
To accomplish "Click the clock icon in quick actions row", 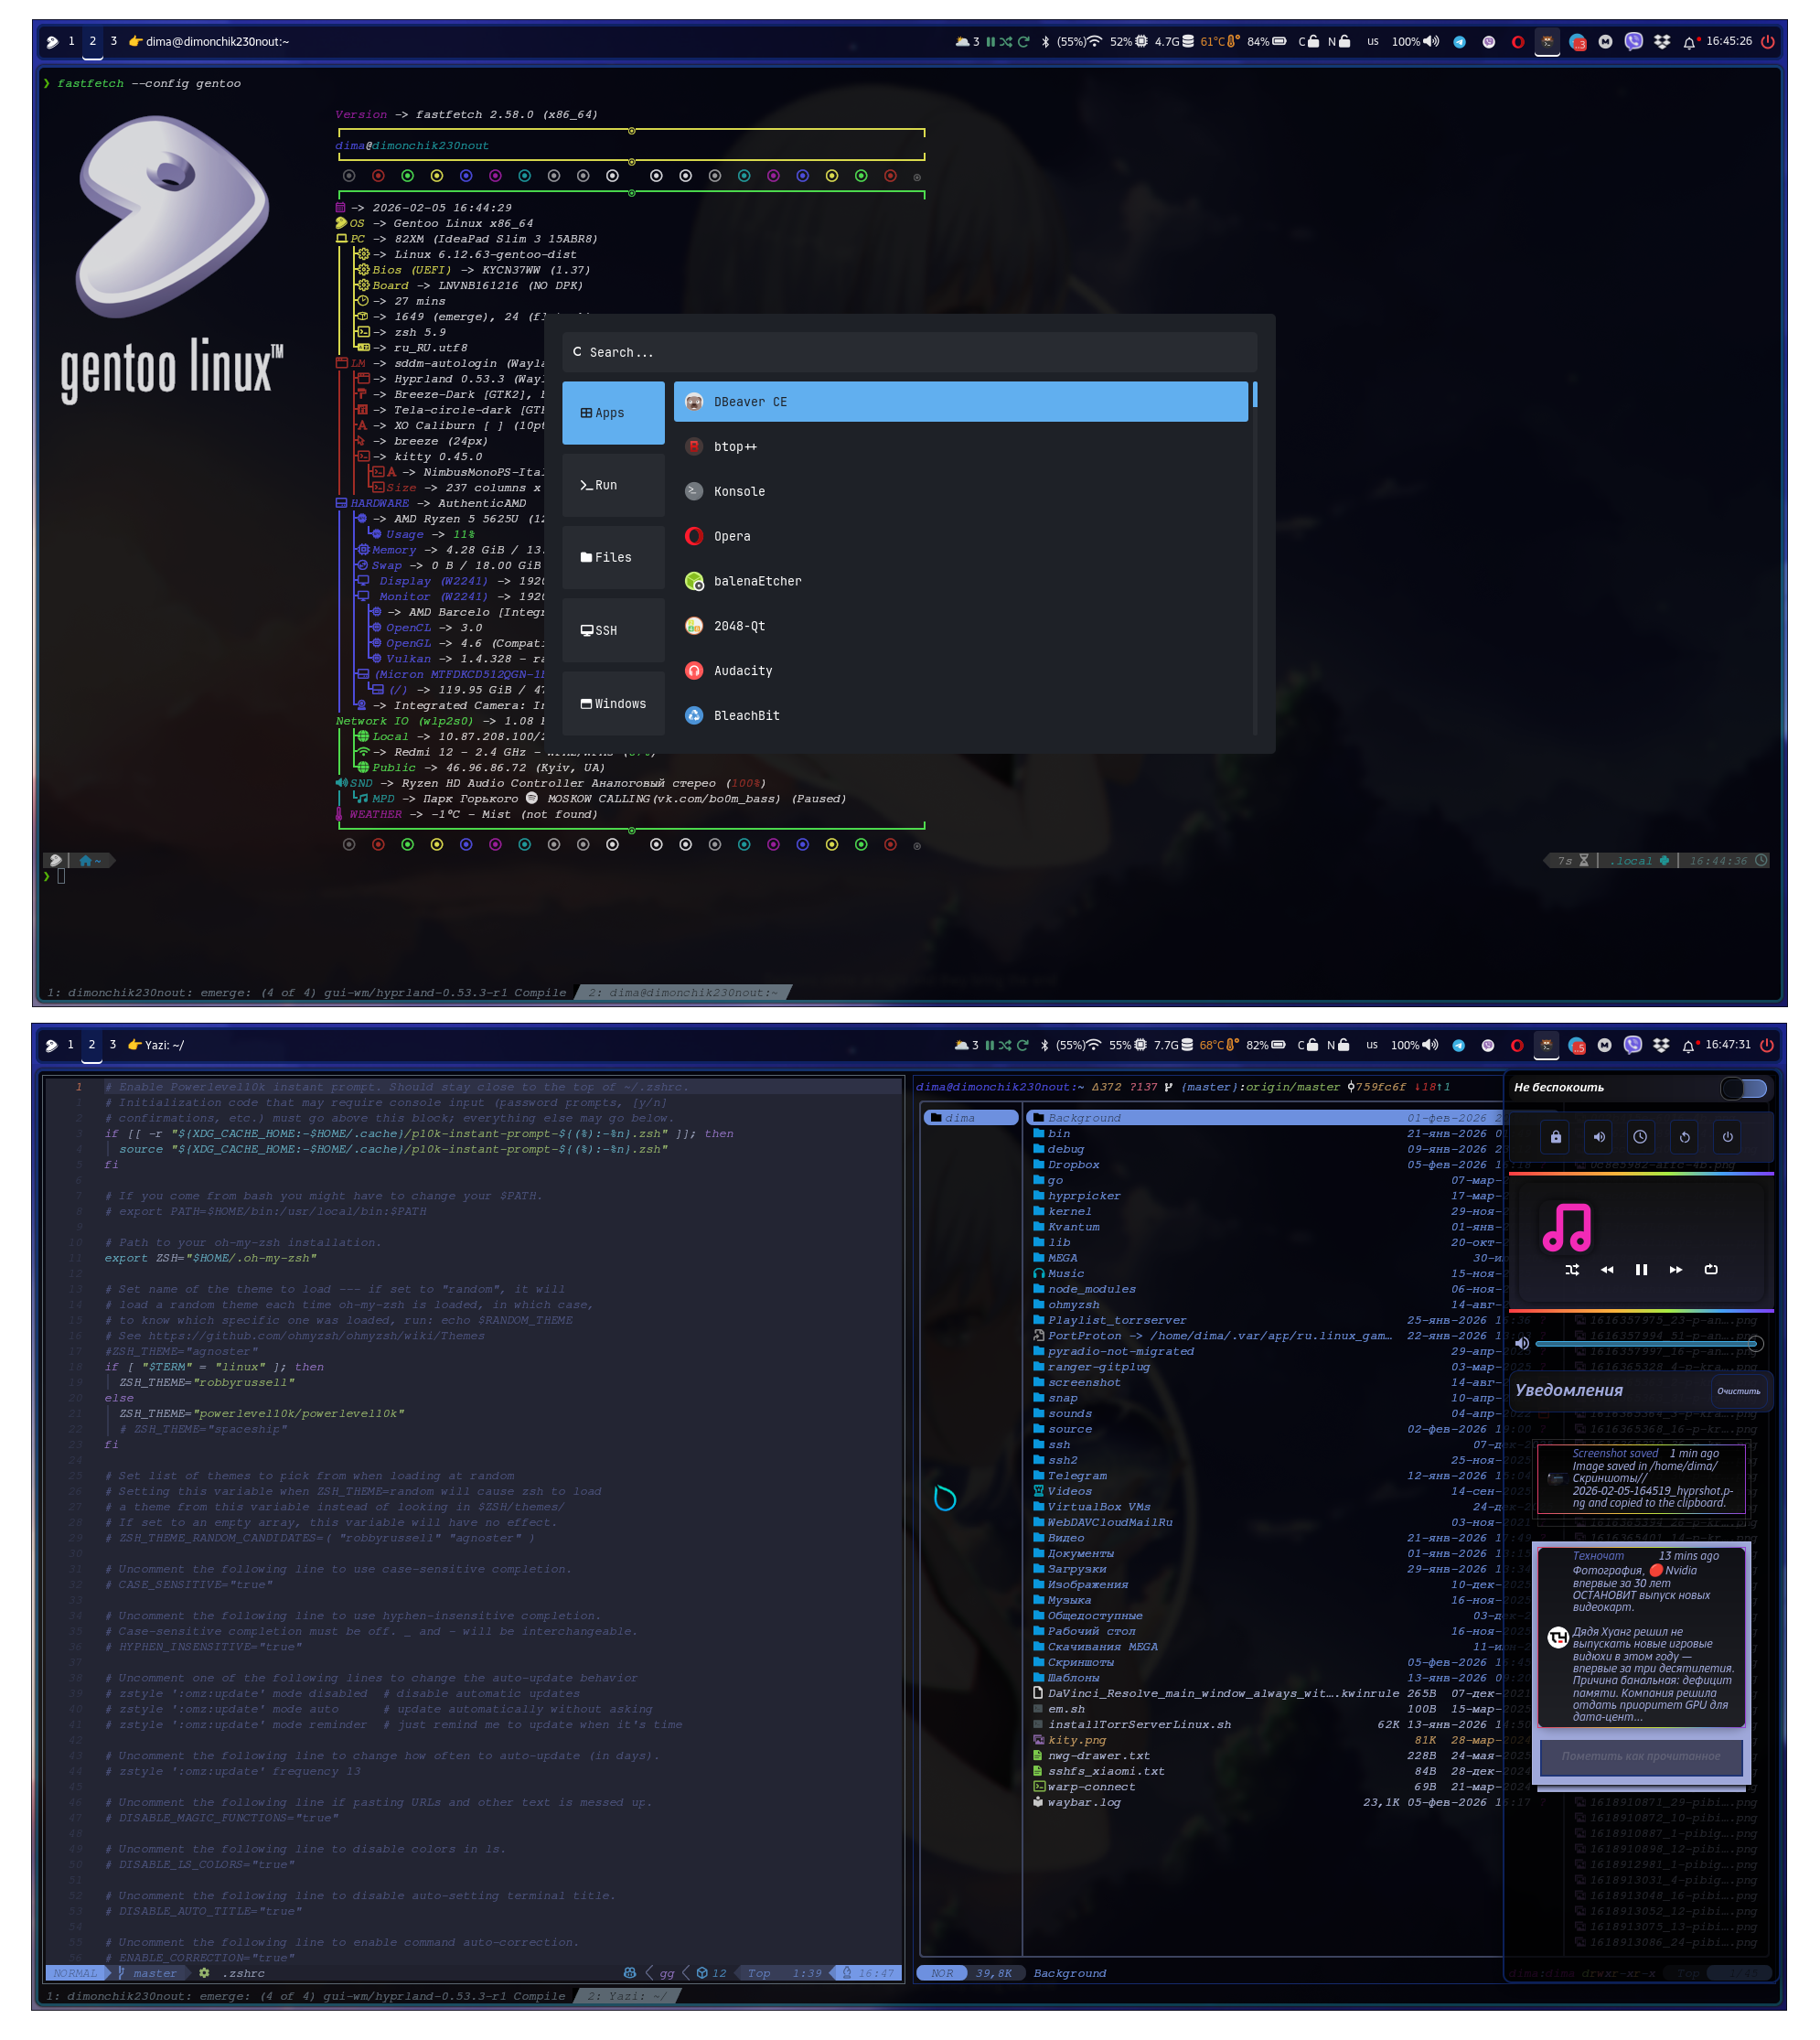I will (1641, 1137).
